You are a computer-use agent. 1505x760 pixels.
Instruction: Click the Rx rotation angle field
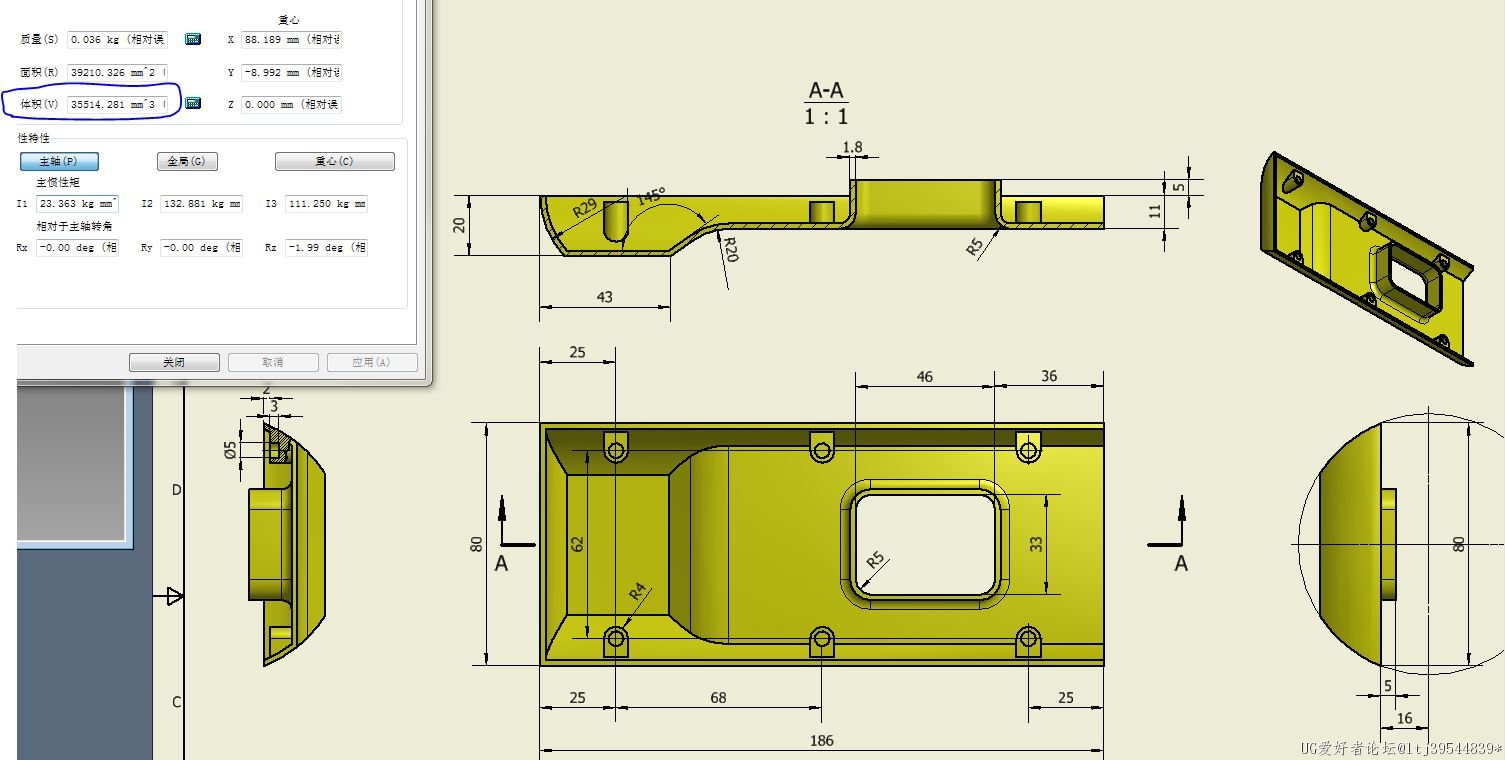(x=77, y=247)
